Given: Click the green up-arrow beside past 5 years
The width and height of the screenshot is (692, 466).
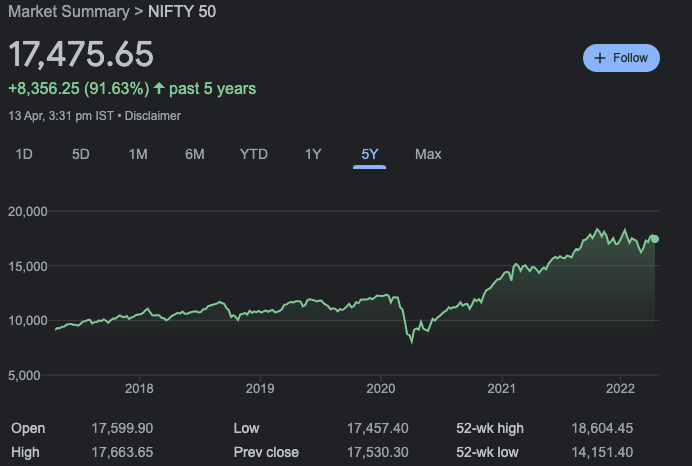Looking at the screenshot, I should tap(159, 88).
